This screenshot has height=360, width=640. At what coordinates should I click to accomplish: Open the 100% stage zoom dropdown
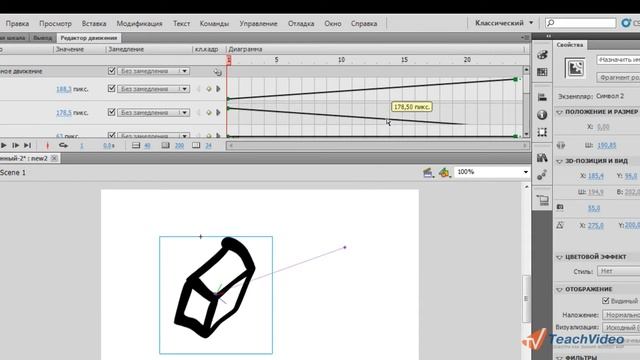point(492,172)
